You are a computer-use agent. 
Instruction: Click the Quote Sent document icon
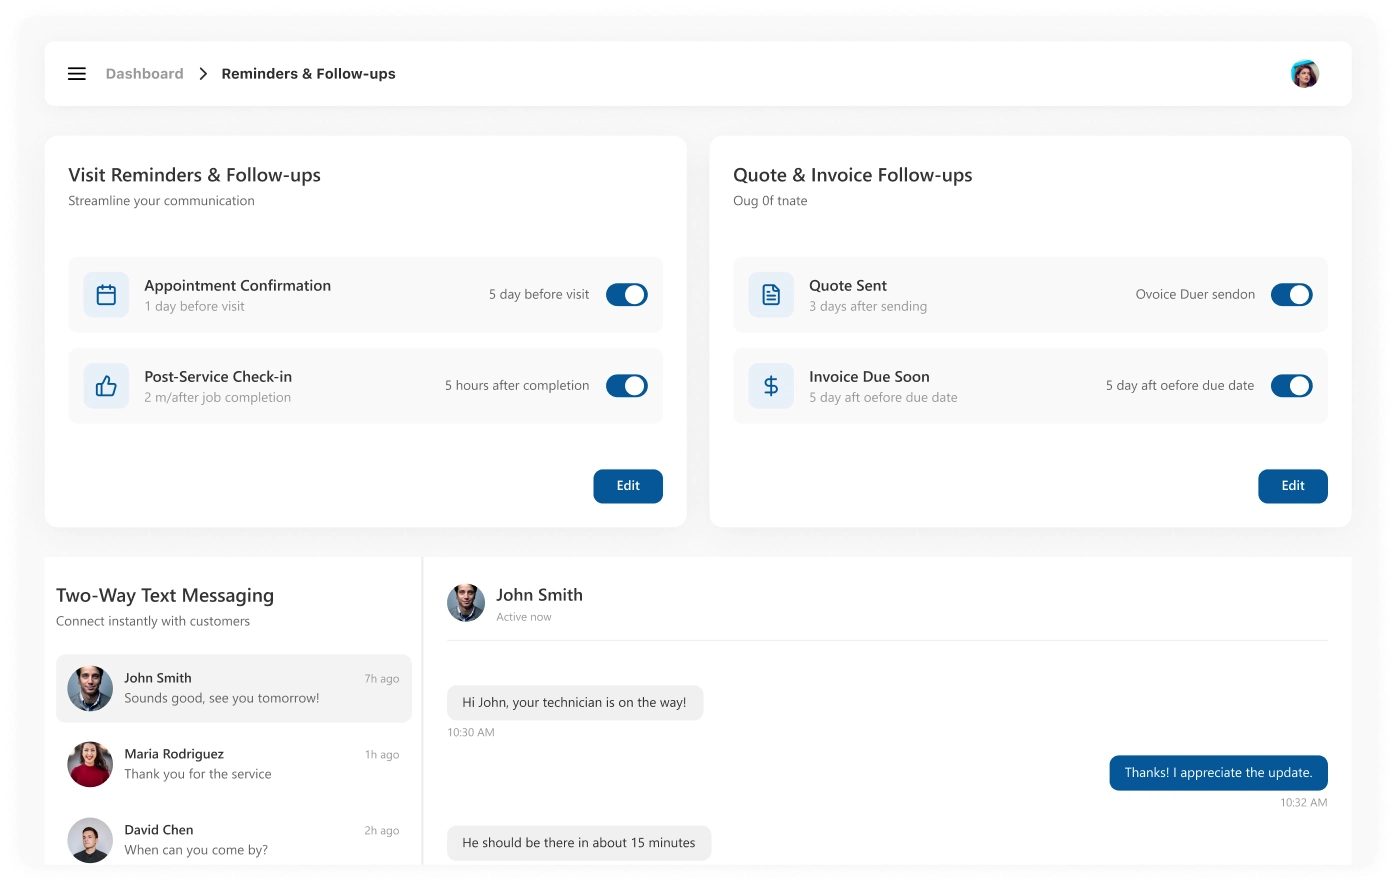(x=771, y=295)
